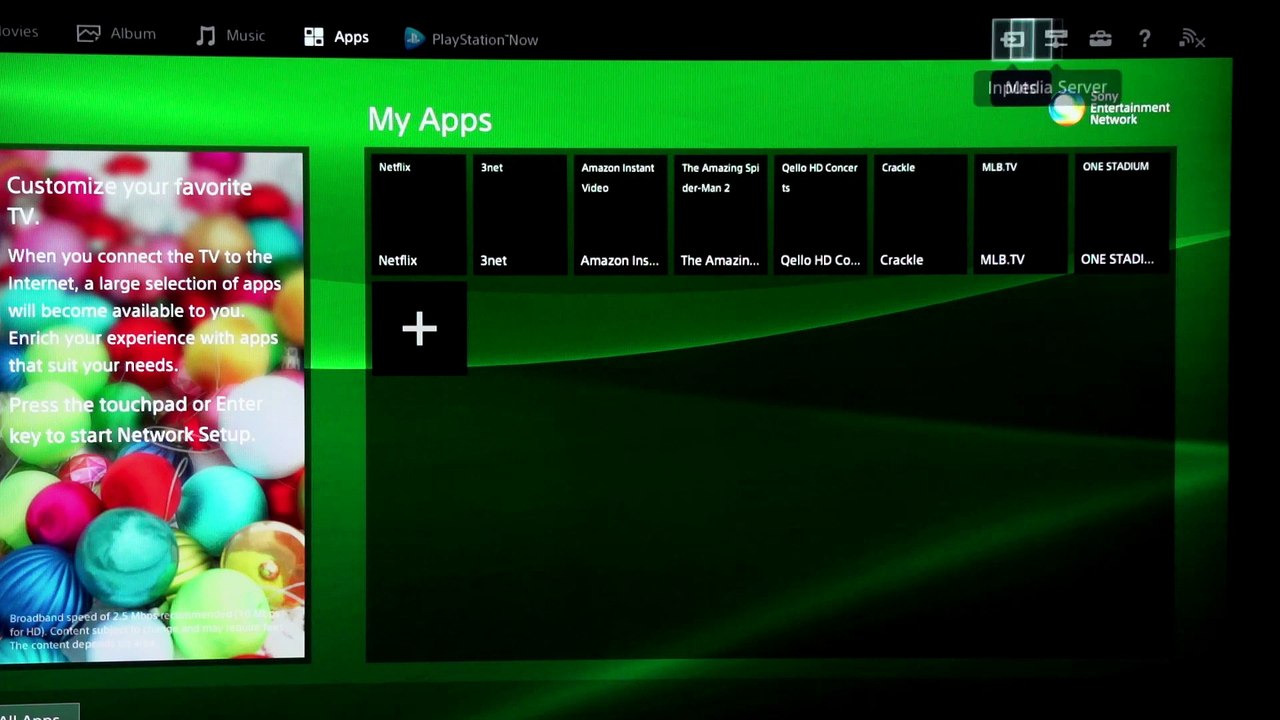Check the network status icon
Viewport: 1280px width, 720px height.
click(x=1192, y=39)
